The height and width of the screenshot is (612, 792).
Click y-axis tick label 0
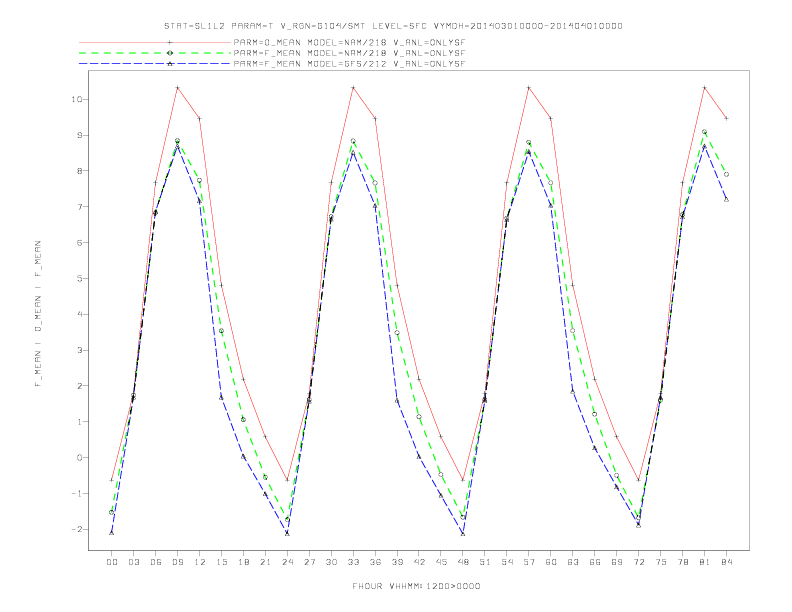79,457
